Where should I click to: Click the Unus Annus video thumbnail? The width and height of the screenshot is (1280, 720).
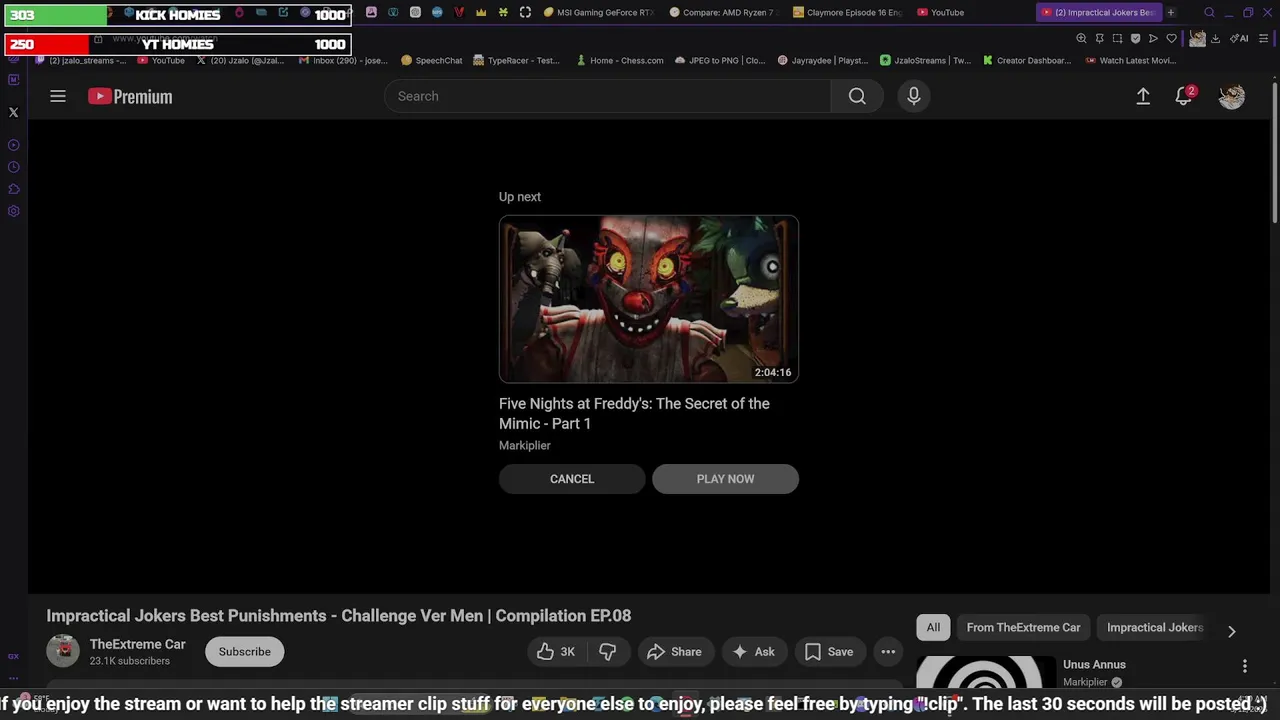tap(986, 672)
